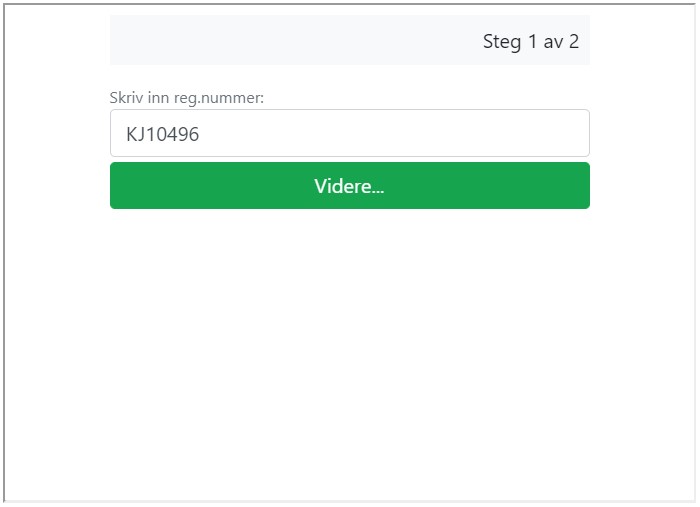Click the word 'reg.nummer' in the field label
Viewport: 700px width, 507px height.
point(217,98)
